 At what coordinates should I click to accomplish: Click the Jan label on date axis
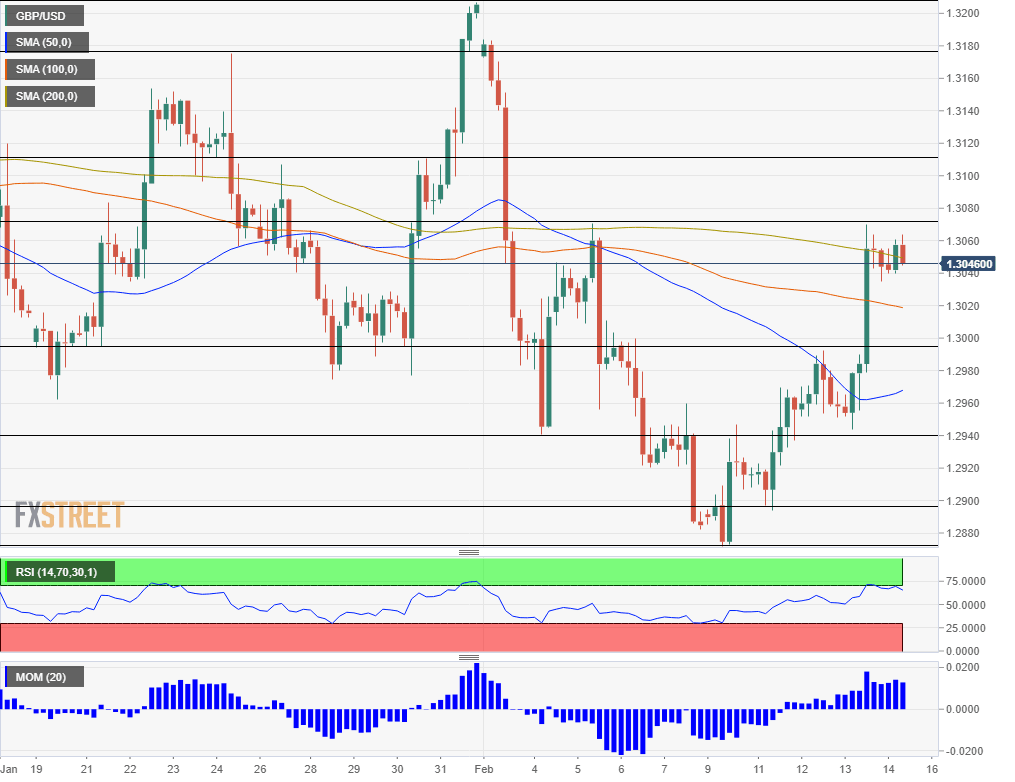tap(8, 769)
